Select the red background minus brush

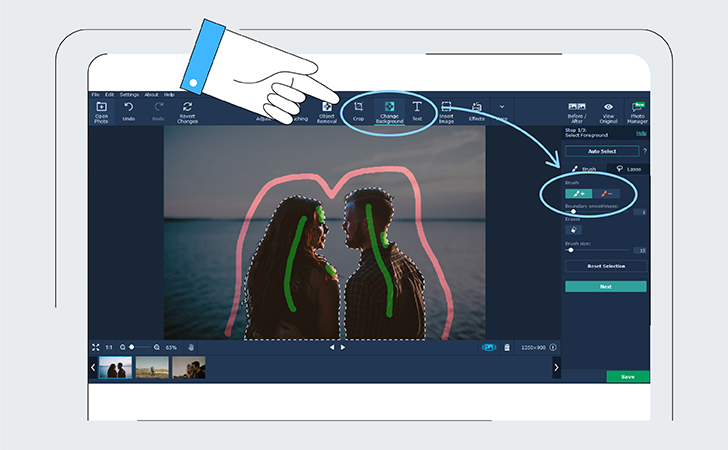point(606,194)
